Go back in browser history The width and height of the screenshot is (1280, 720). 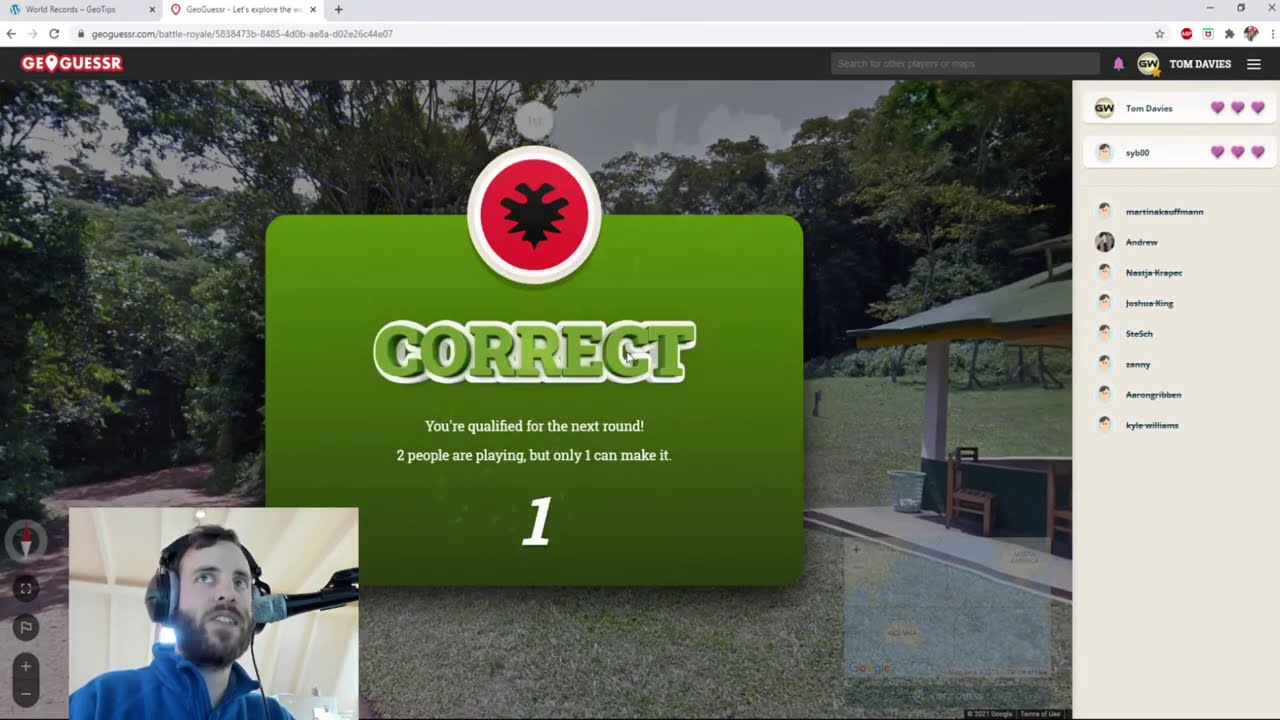click(x=11, y=33)
